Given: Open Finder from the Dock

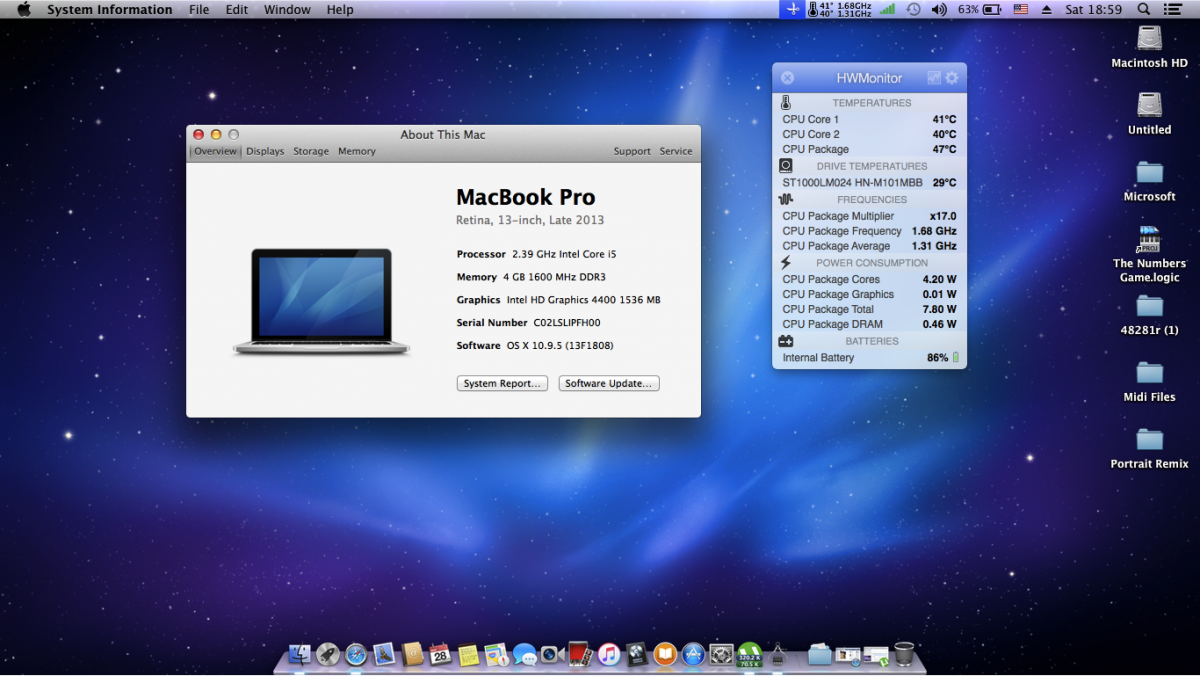Looking at the screenshot, I should (x=299, y=654).
